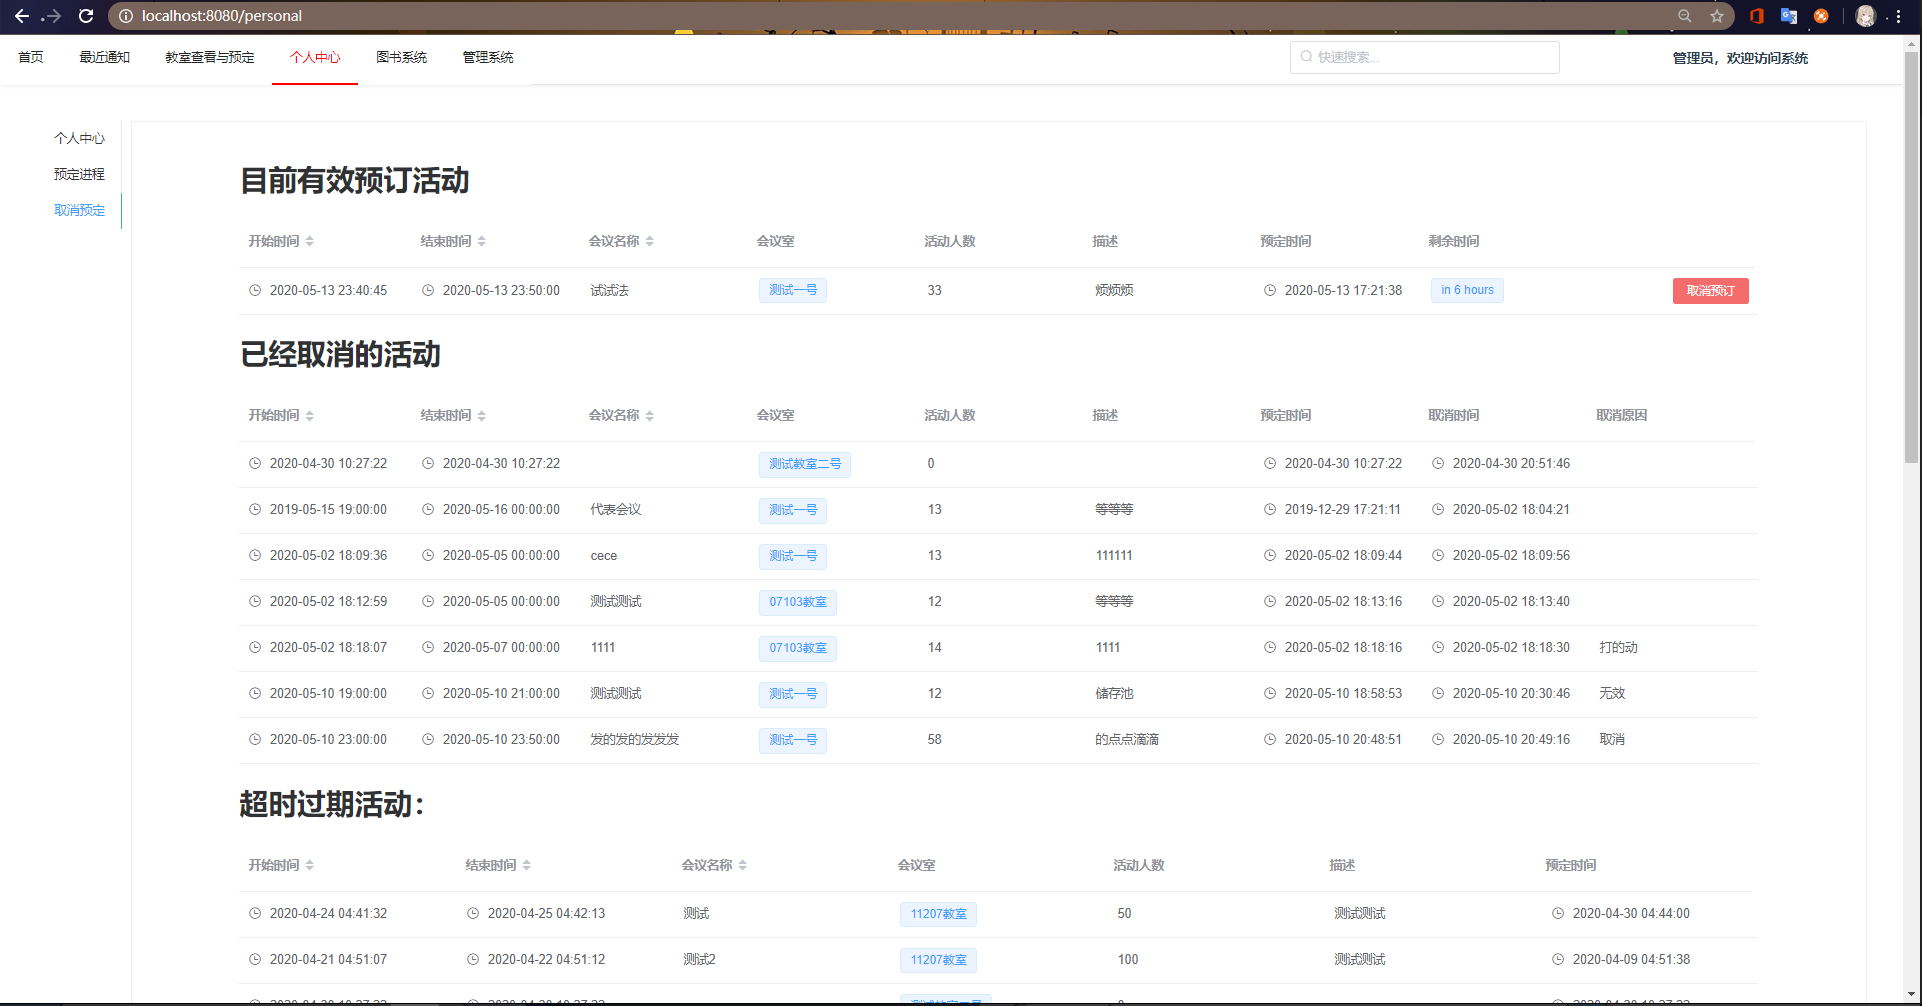Screen dimensions: 1922x1006
Task: Click 'in 6 hours' remaining time tag
Action: (1467, 291)
